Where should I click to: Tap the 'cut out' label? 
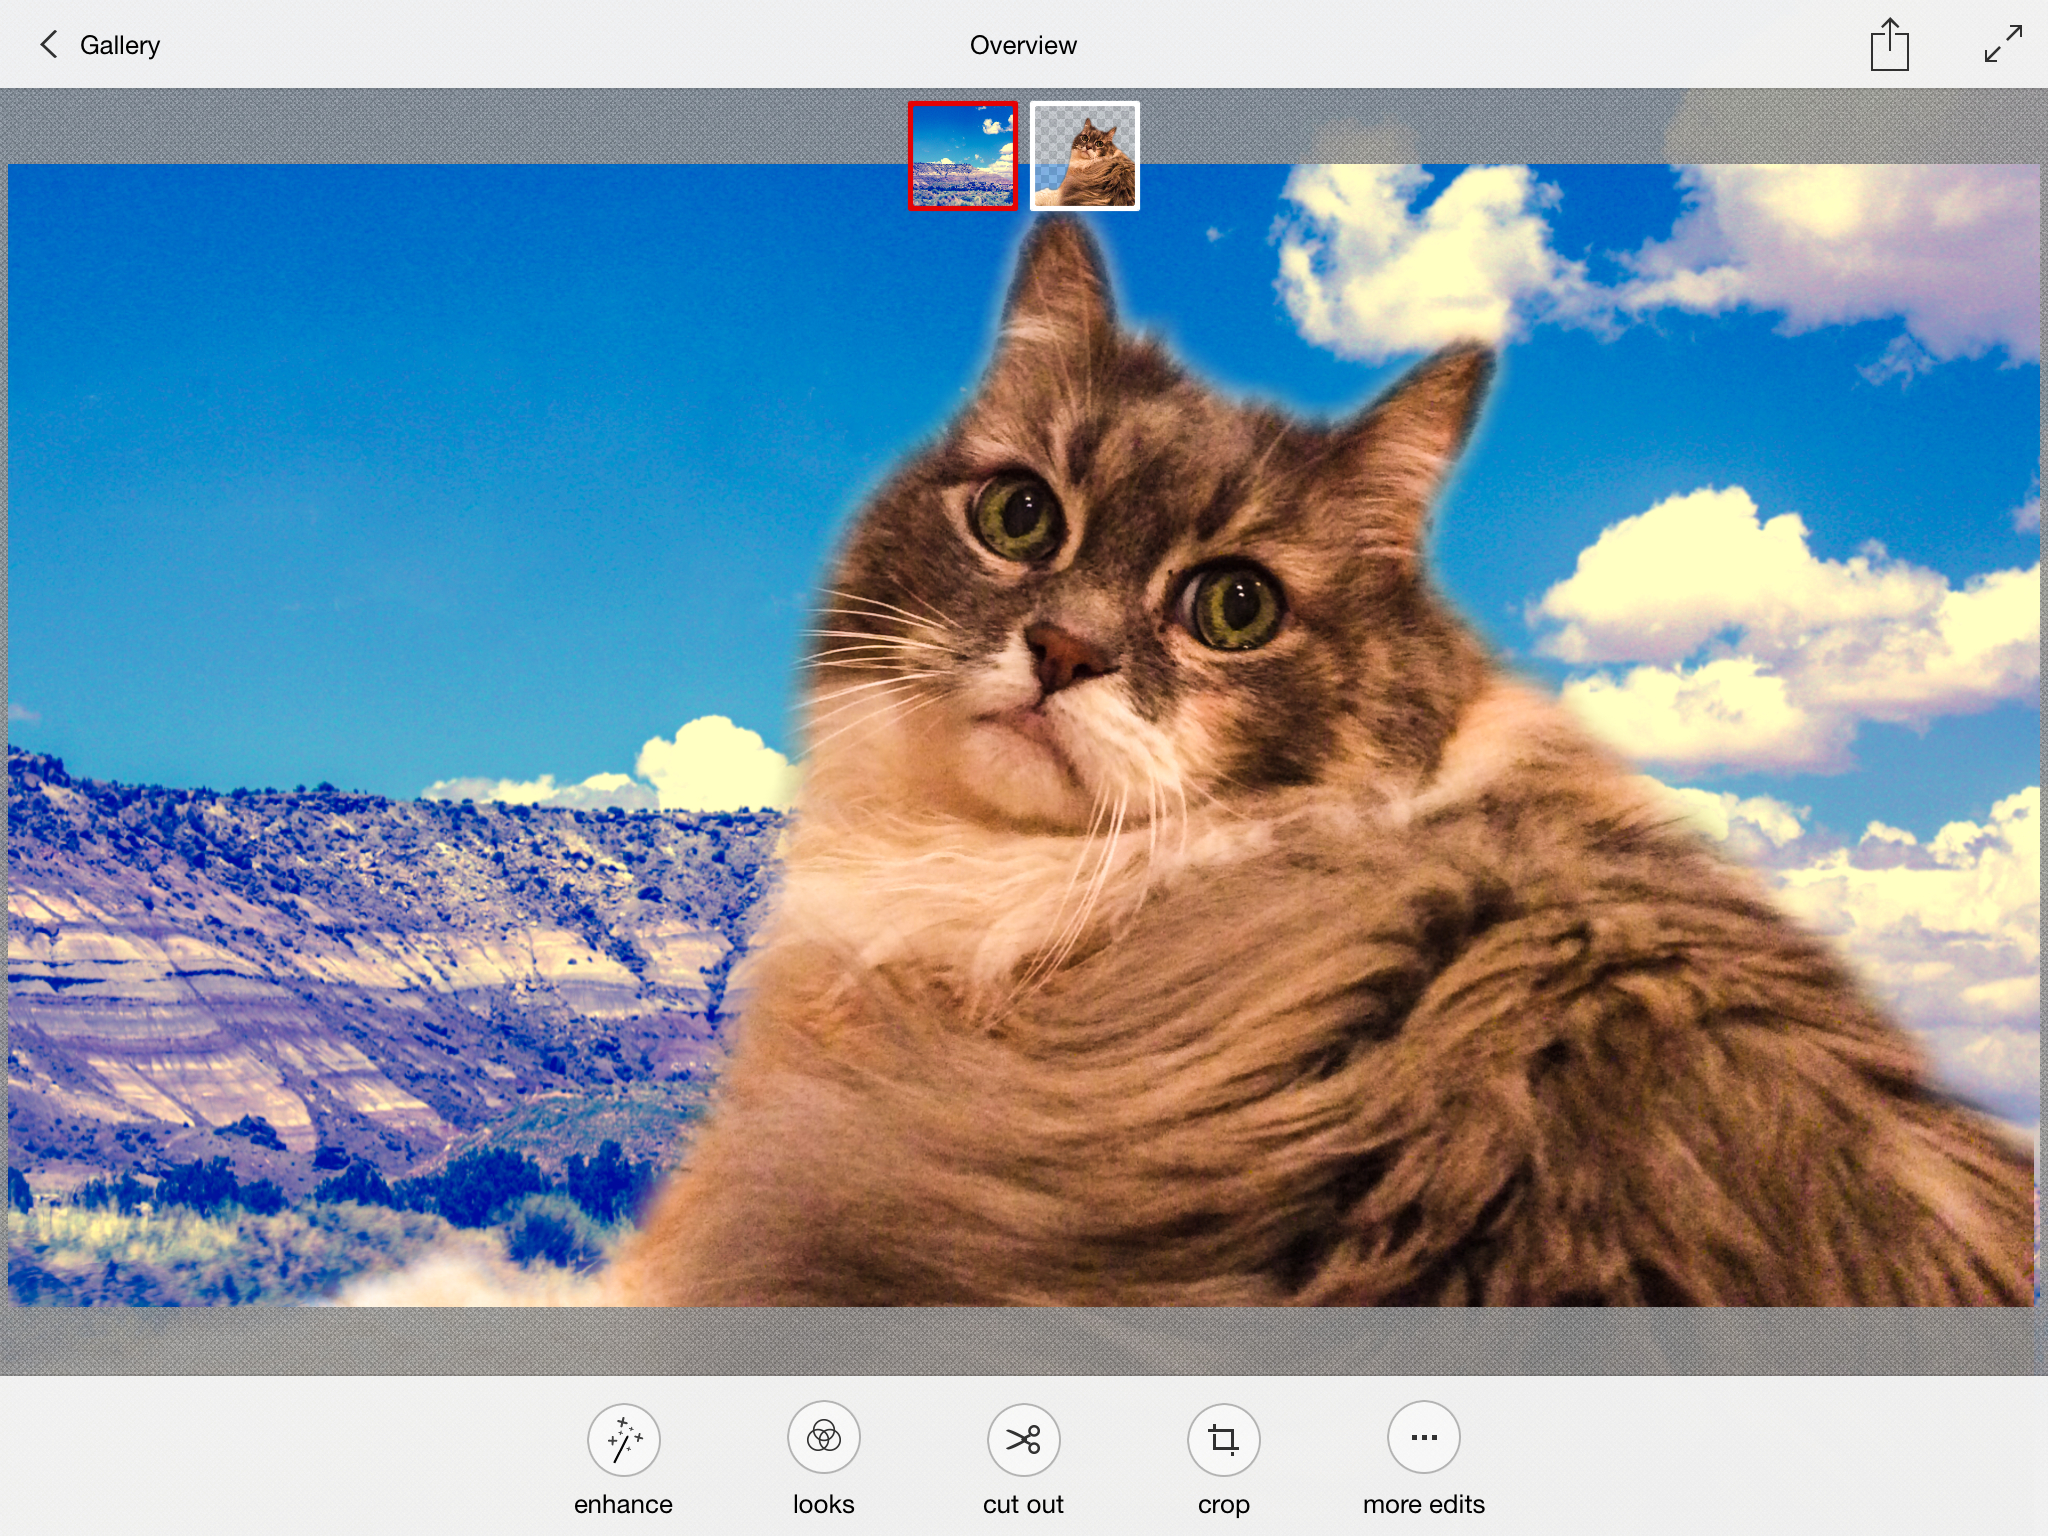pos(1023,1504)
